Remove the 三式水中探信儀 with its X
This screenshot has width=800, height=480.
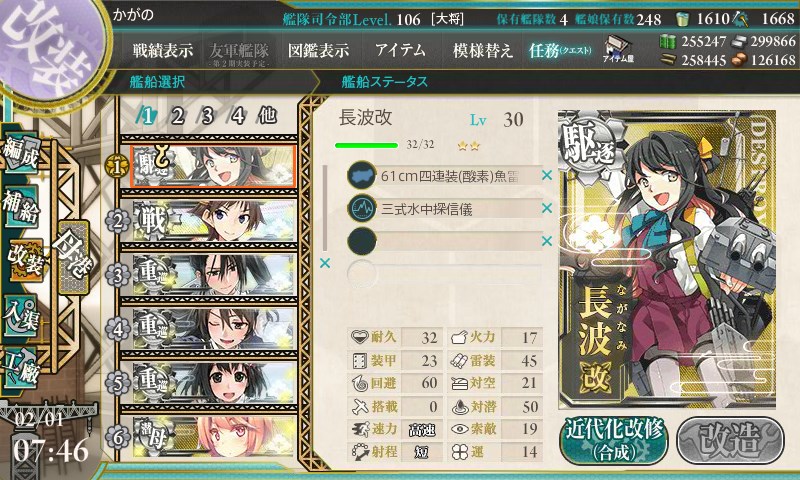click(x=547, y=208)
